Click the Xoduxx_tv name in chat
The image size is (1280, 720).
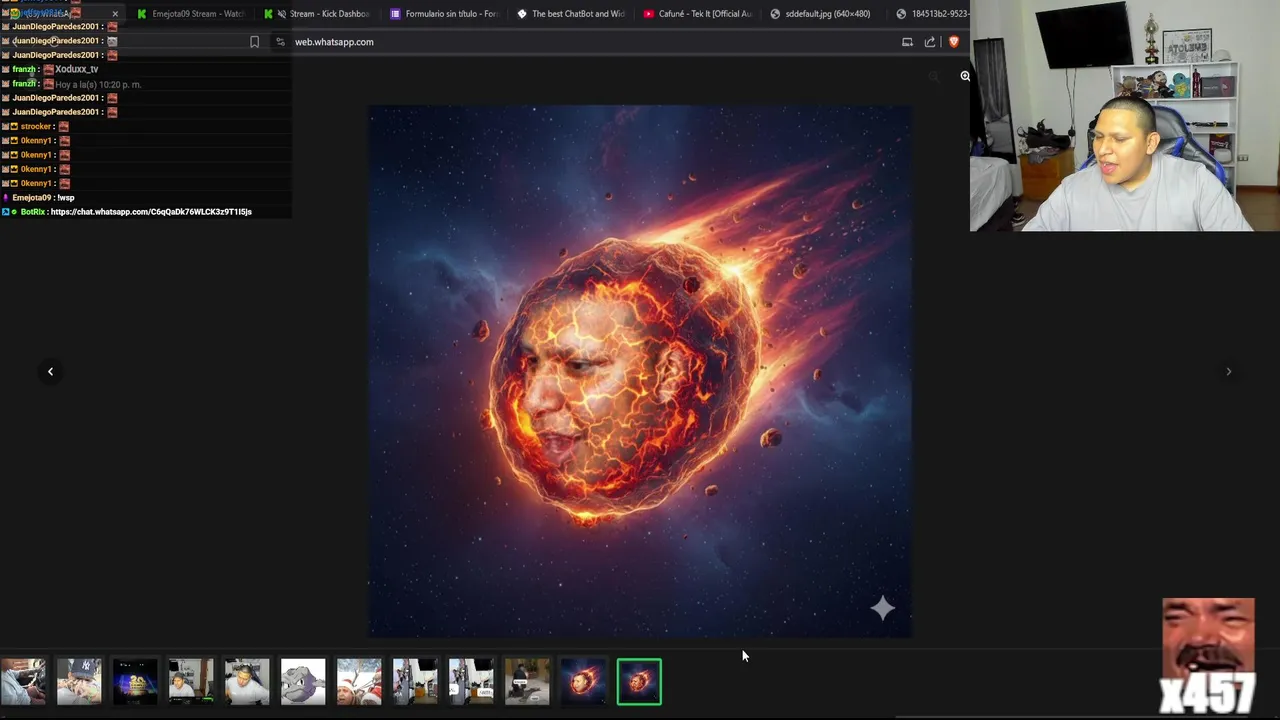pos(77,69)
